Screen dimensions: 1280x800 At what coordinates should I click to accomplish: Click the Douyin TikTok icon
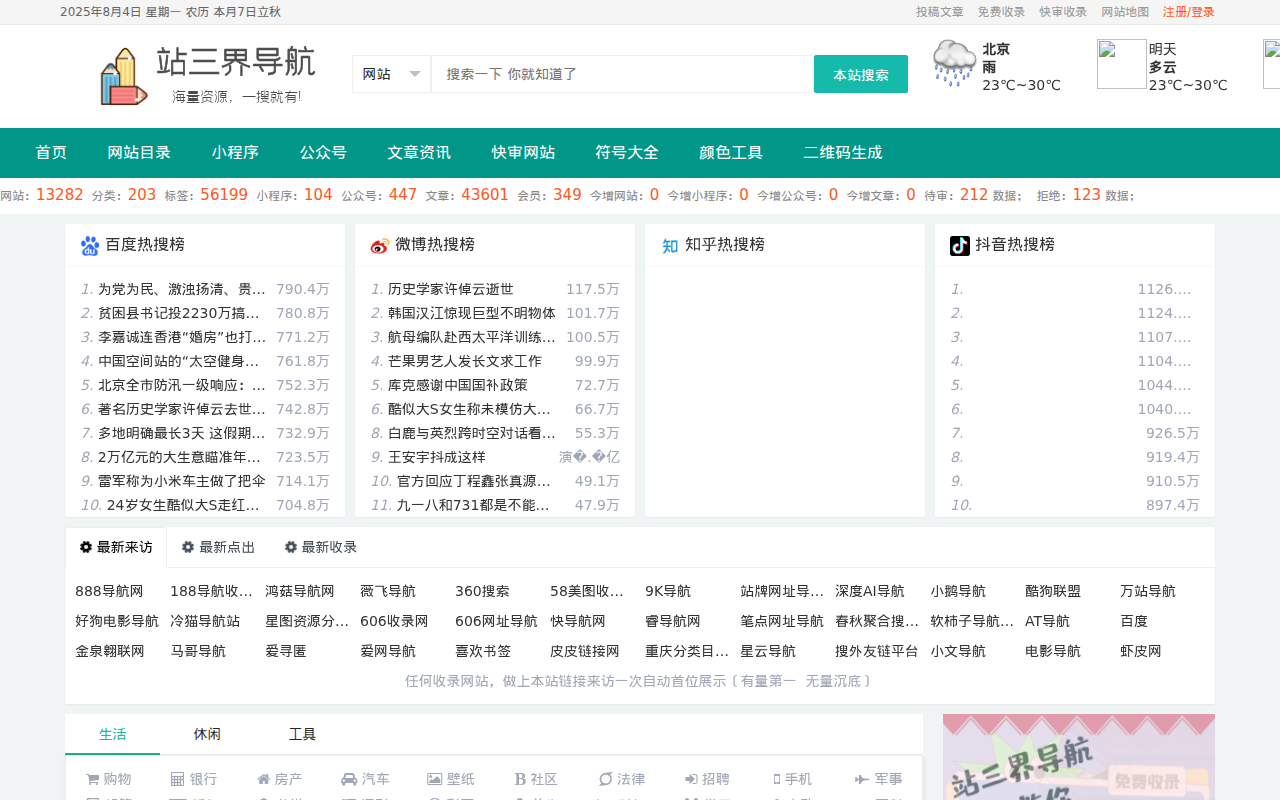point(960,245)
